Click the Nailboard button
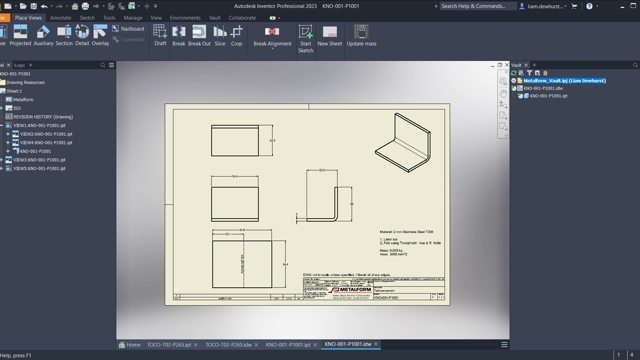This screenshot has width=640, height=360. click(x=129, y=29)
